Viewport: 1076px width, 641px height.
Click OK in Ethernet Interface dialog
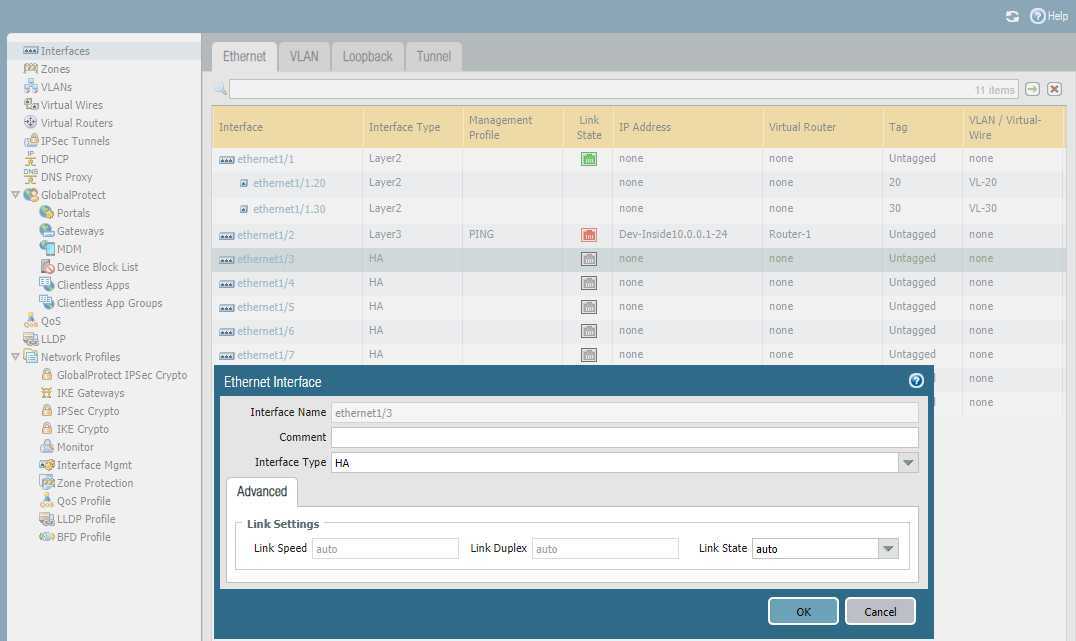(x=803, y=612)
